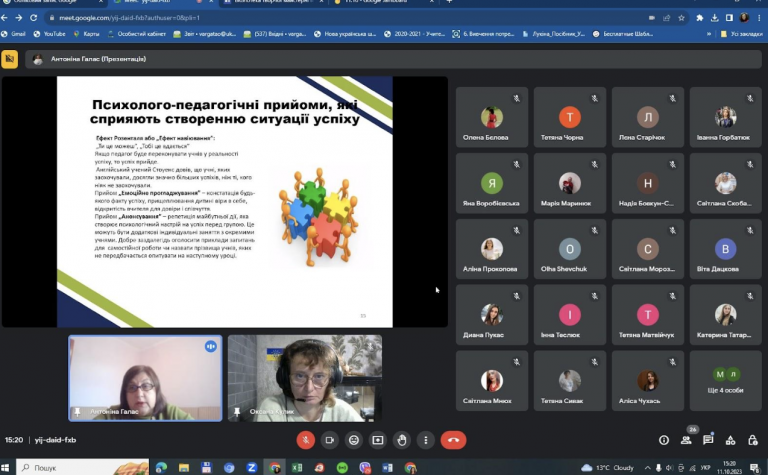Switch to the Jamboard browser tab

382,2
